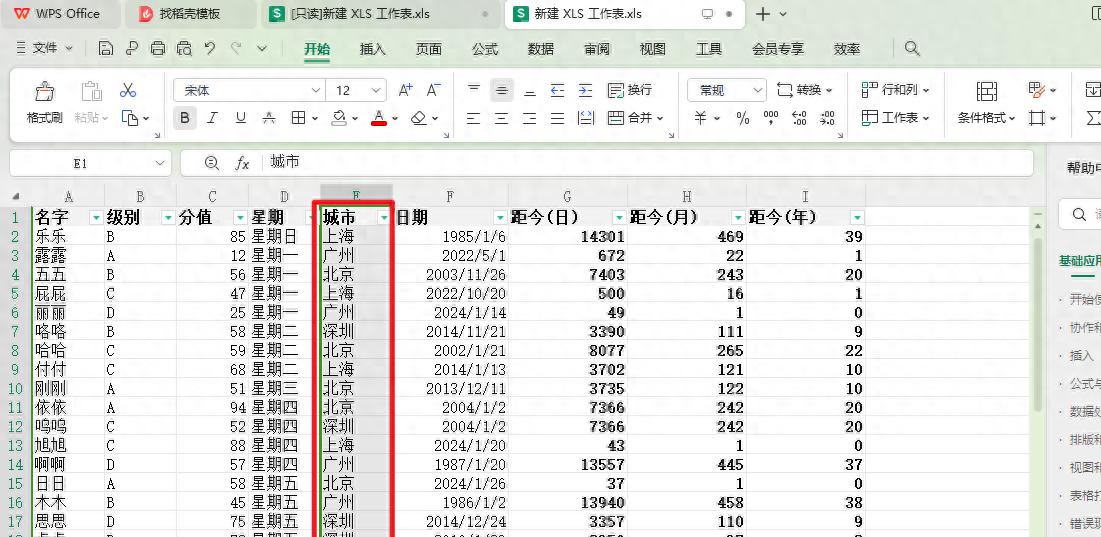
Task: Select cell containing 露露
Action: (69, 256)
